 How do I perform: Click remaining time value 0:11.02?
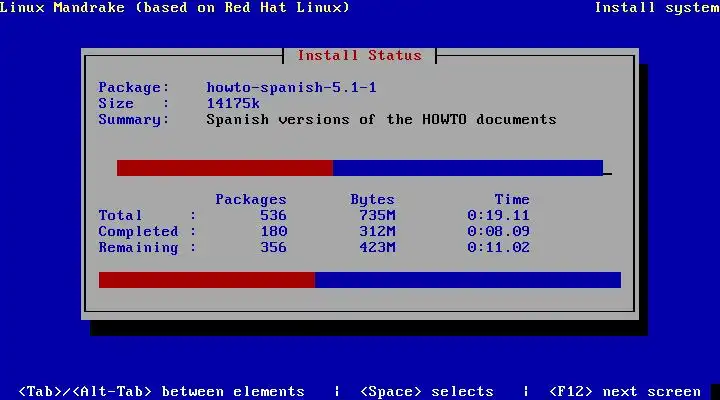click(498, 248)
